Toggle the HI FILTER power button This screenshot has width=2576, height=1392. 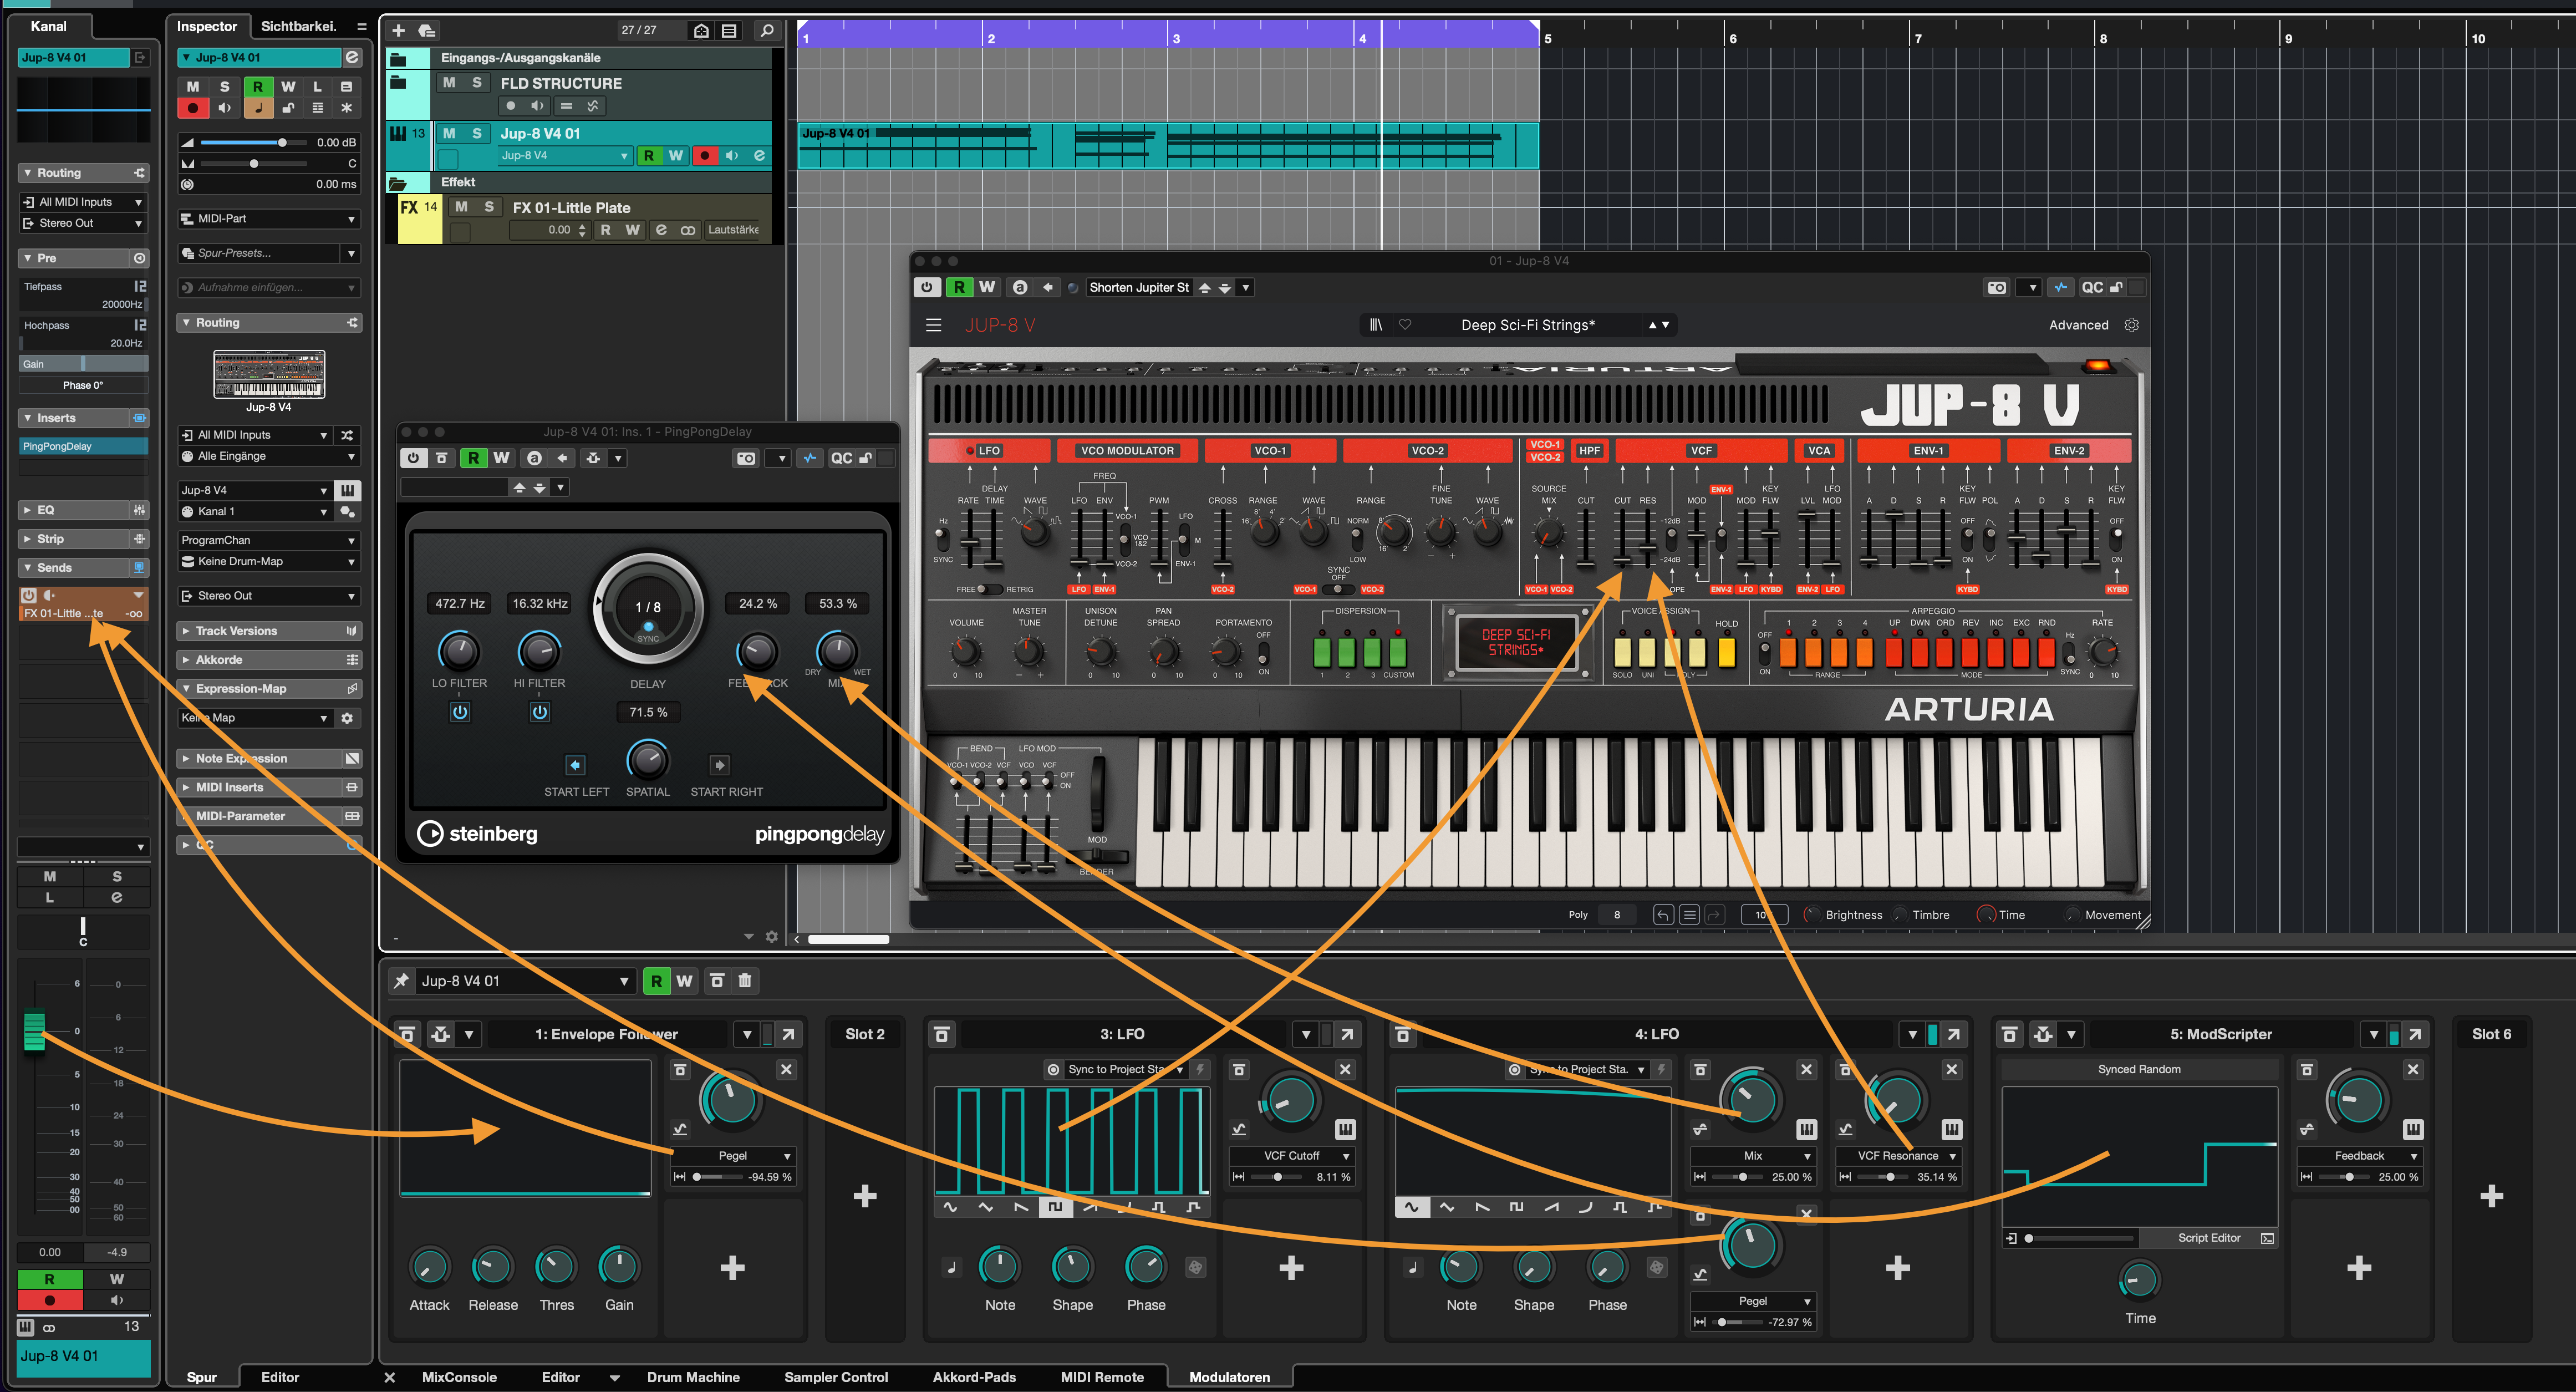coord(539,712)
